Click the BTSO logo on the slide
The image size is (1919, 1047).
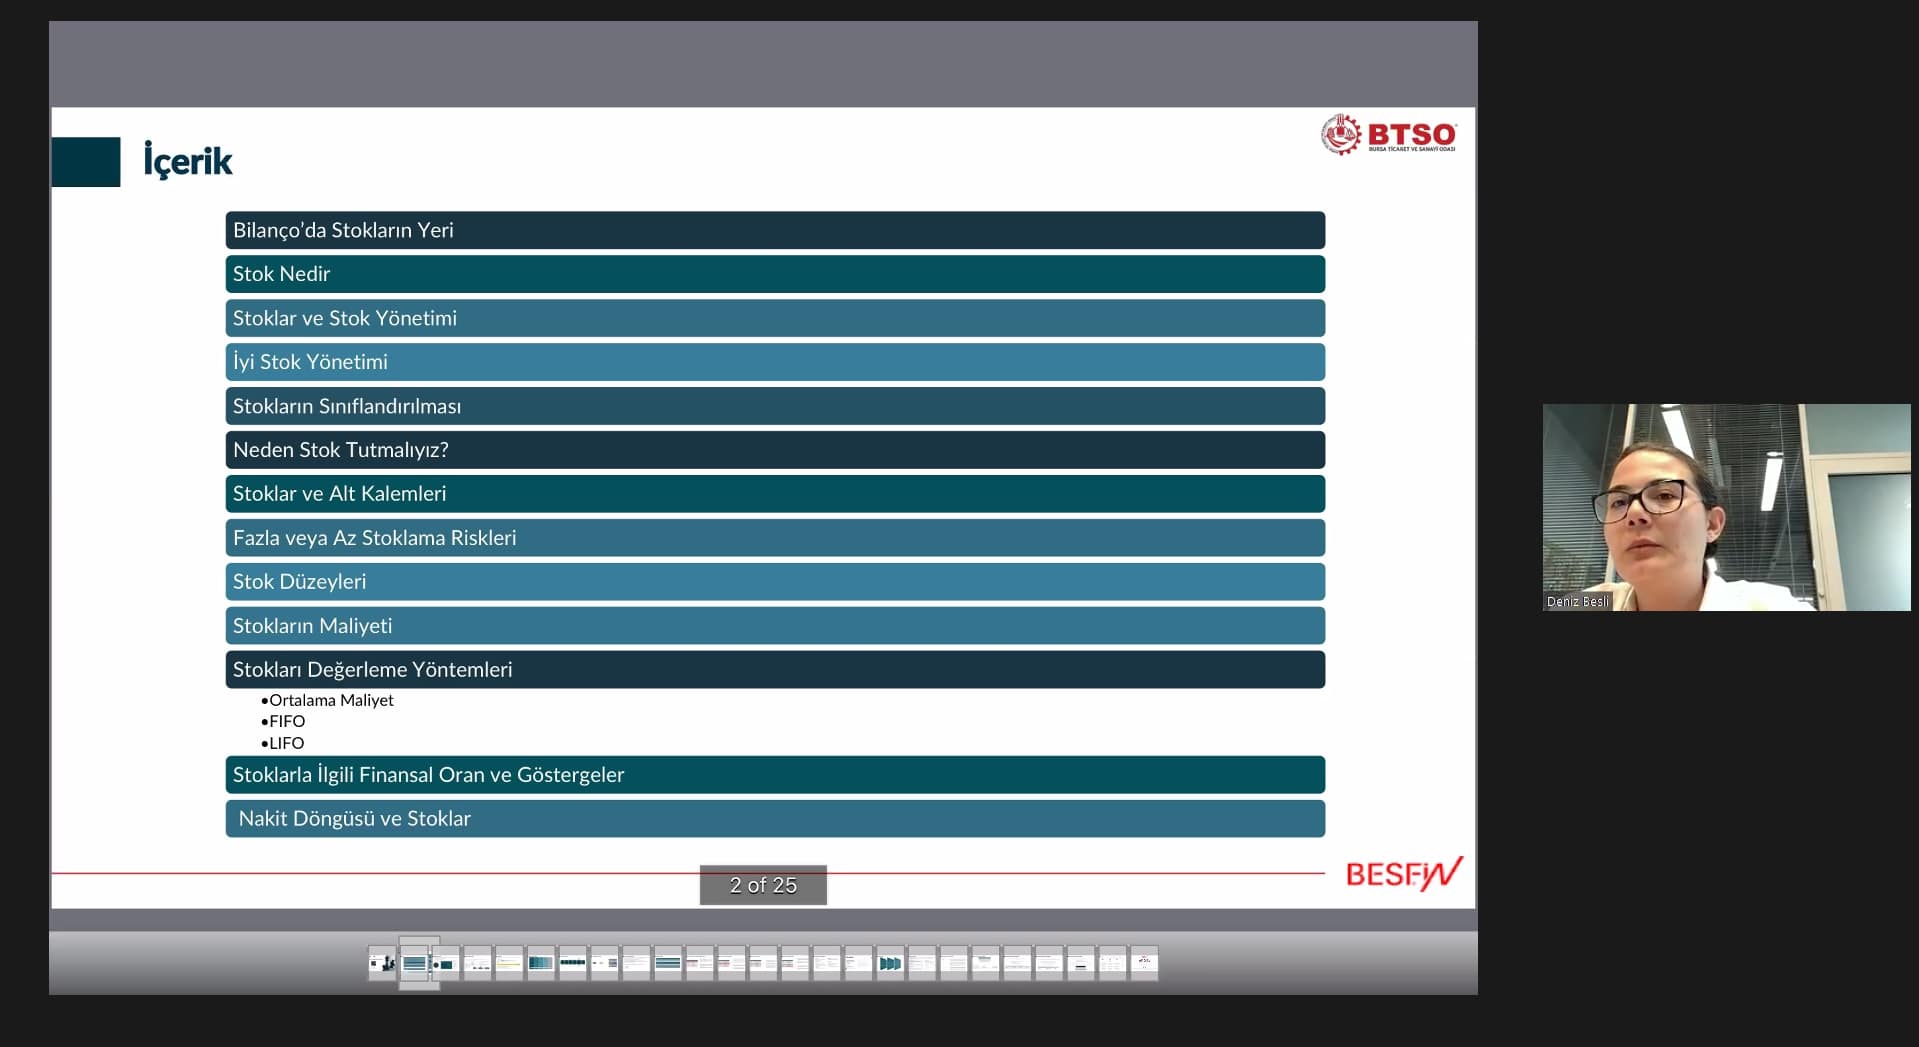click(1388, 135)
